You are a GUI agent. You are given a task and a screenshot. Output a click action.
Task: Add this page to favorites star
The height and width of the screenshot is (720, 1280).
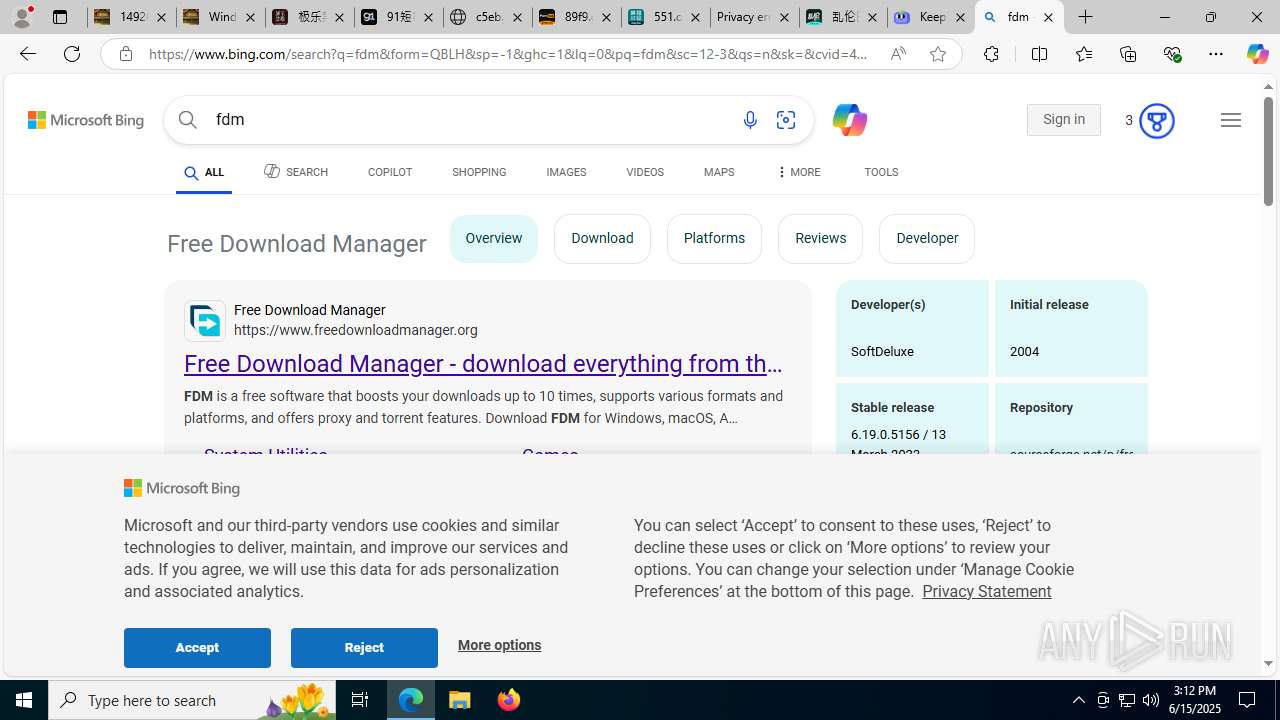pyautogui.click(x=938, y=54)
